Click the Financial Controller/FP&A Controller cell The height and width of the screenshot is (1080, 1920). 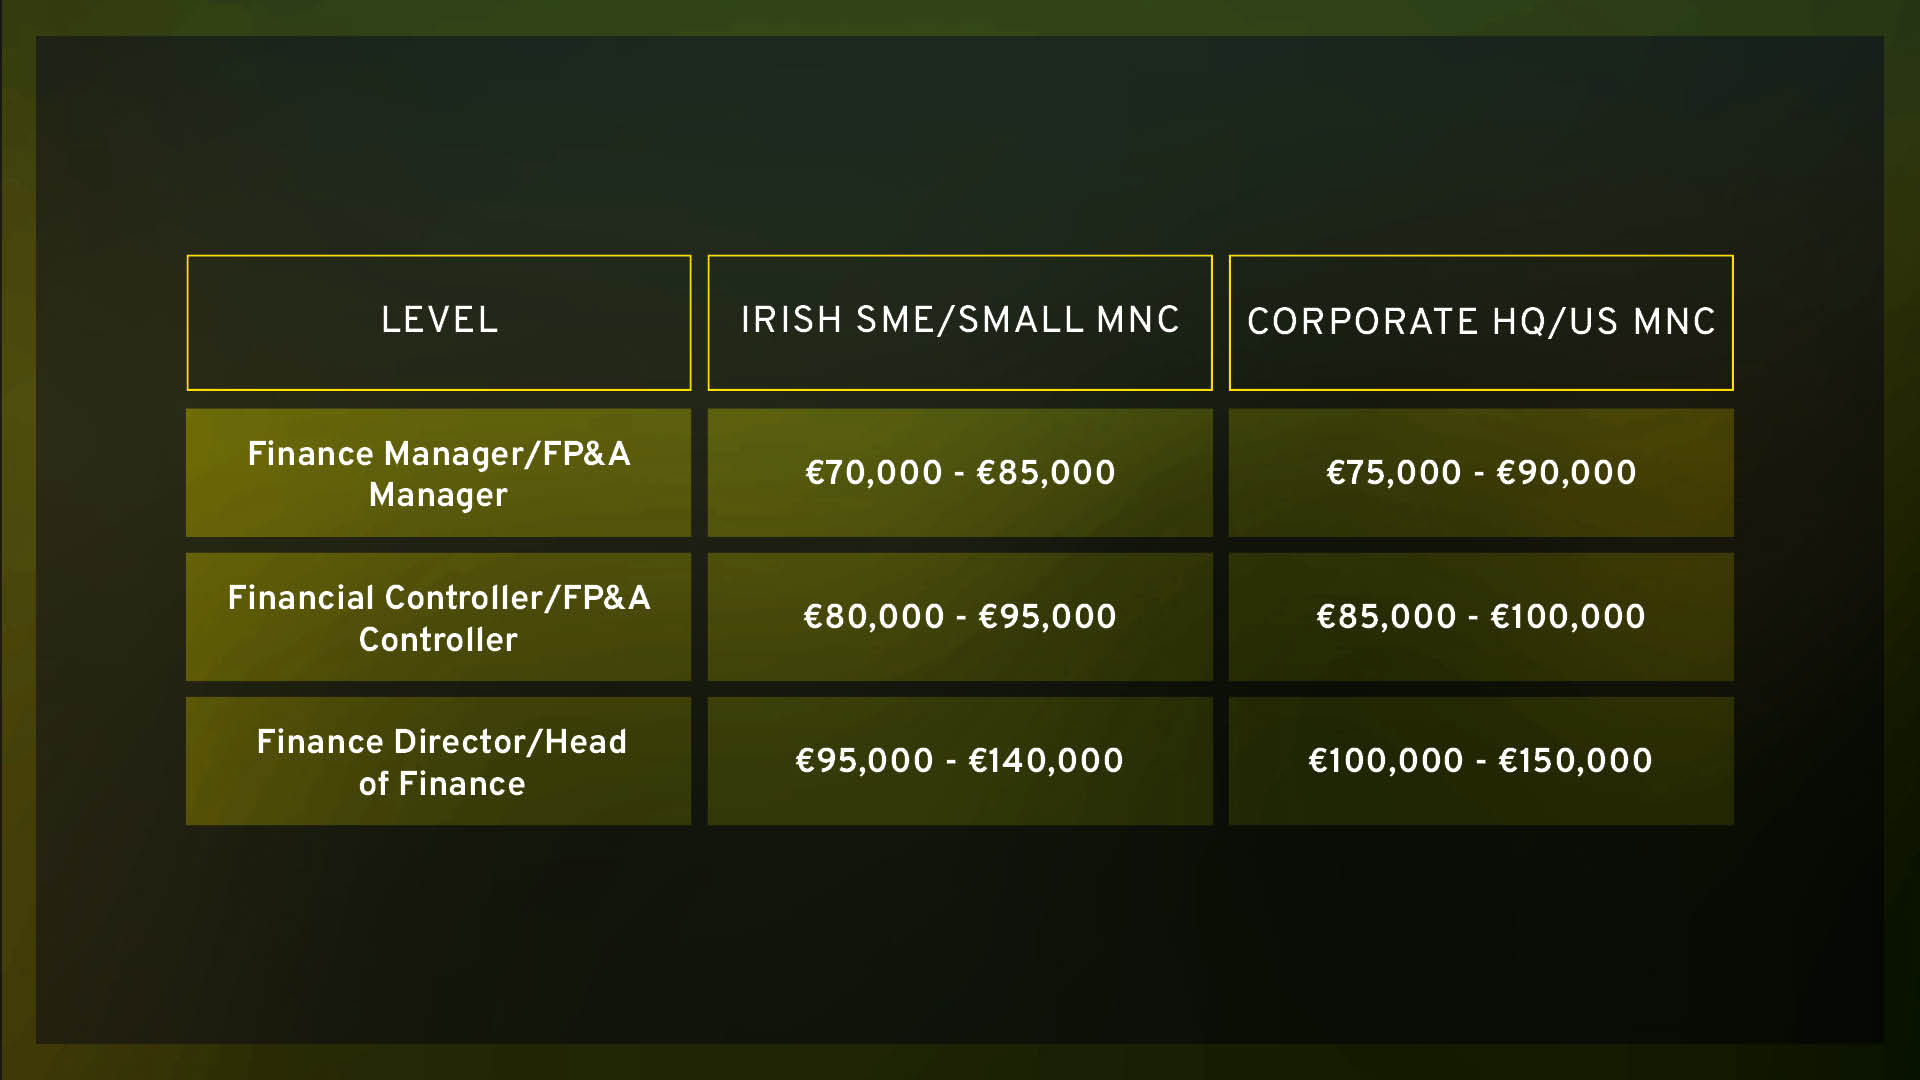[x=438, y=617]
